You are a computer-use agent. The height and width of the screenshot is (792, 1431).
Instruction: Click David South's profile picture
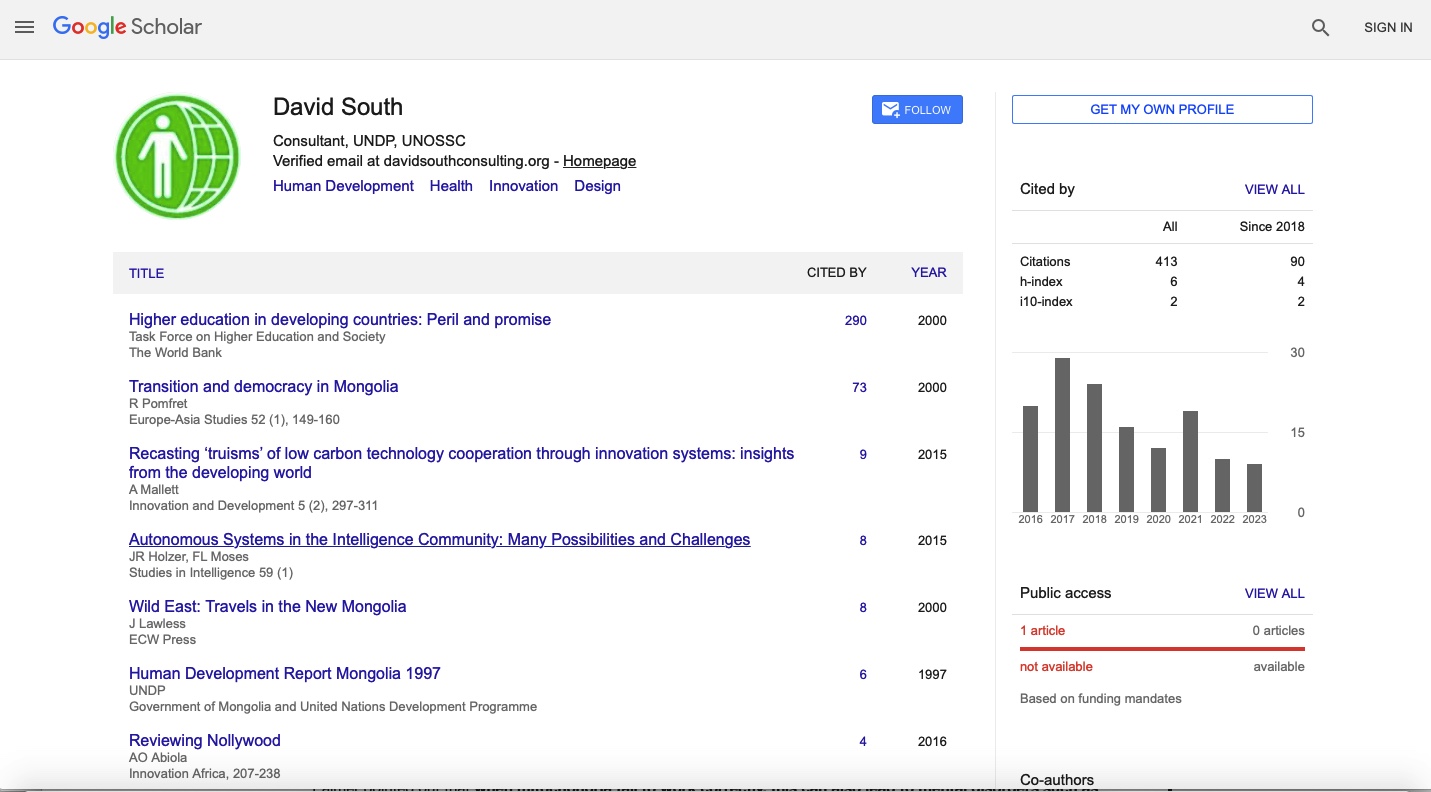(x=178, y=157)
